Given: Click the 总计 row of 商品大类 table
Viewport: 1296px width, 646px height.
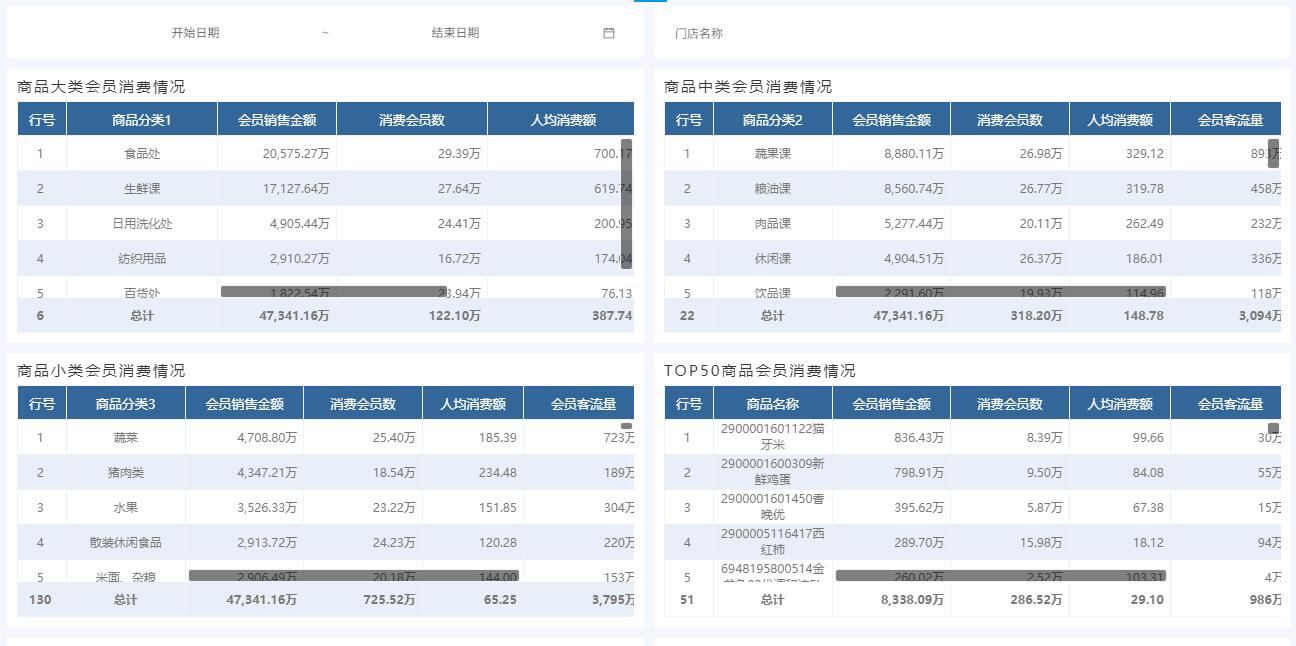Looking at the screenshot, I should pyautogui.click(x=140, y=314).
